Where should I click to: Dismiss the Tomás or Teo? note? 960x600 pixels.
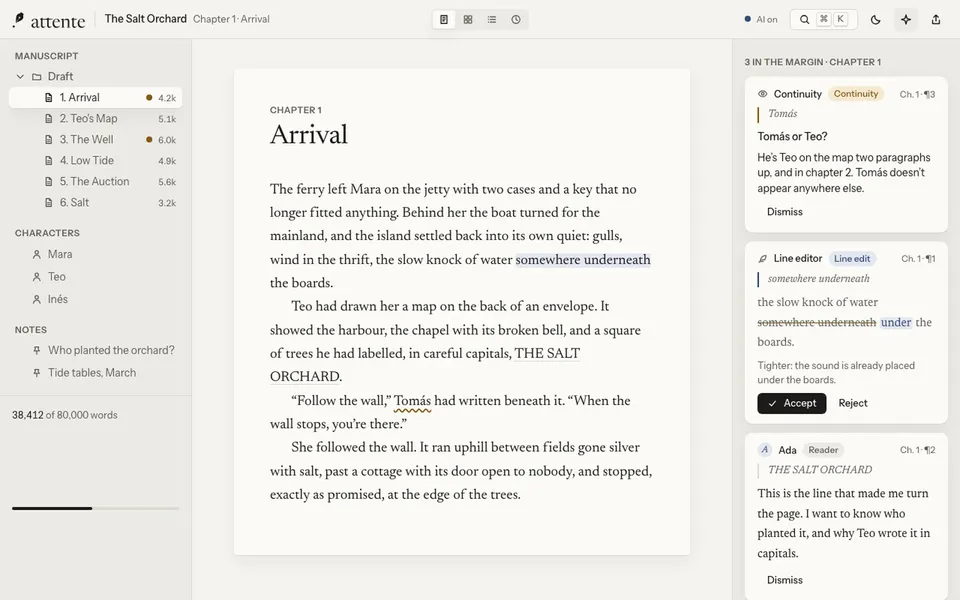click(785, 212)
